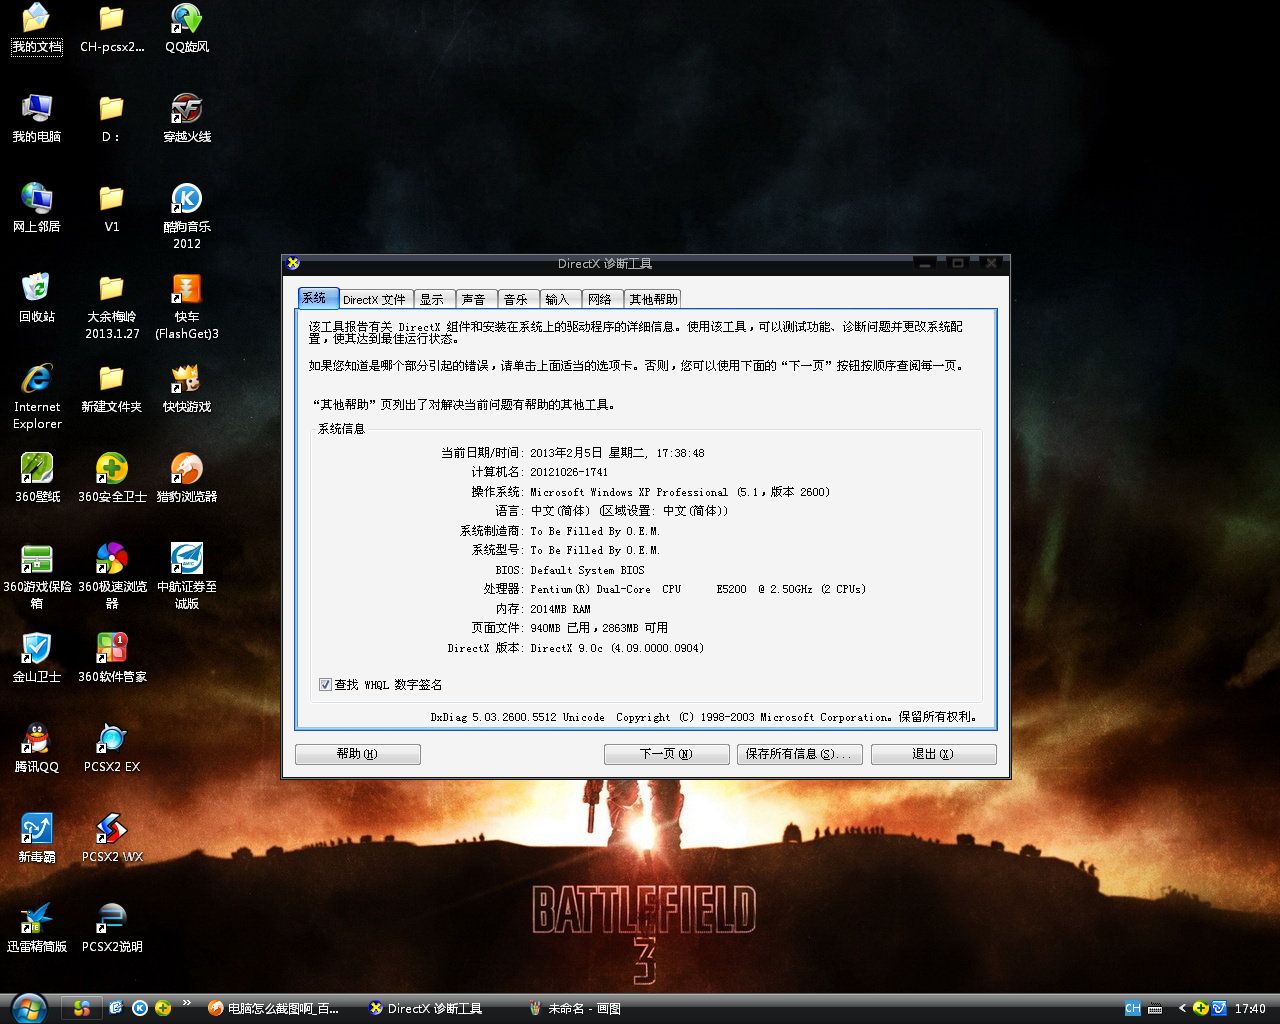Screen dimensions: 1280x1024
Task: Switch to the 网络 tab
Action: click(x=602, y=299)
